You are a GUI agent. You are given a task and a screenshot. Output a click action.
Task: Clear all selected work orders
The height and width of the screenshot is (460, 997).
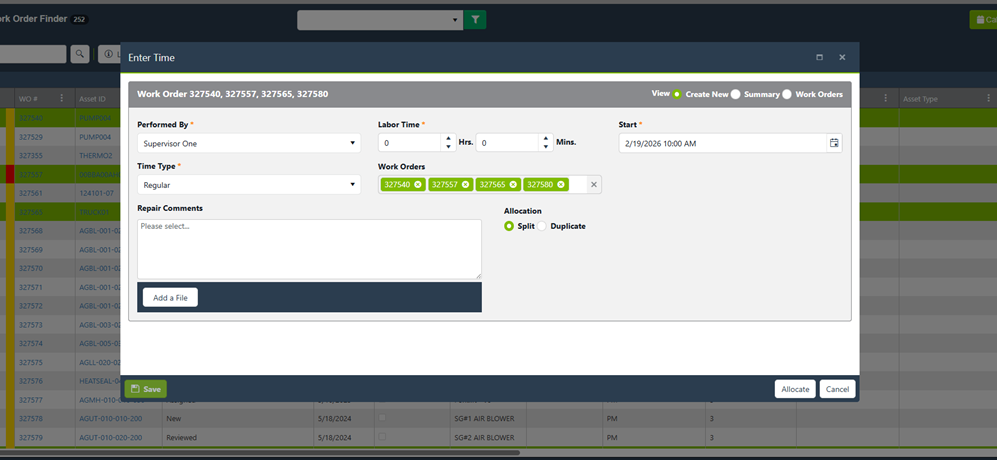pos(593,185)
